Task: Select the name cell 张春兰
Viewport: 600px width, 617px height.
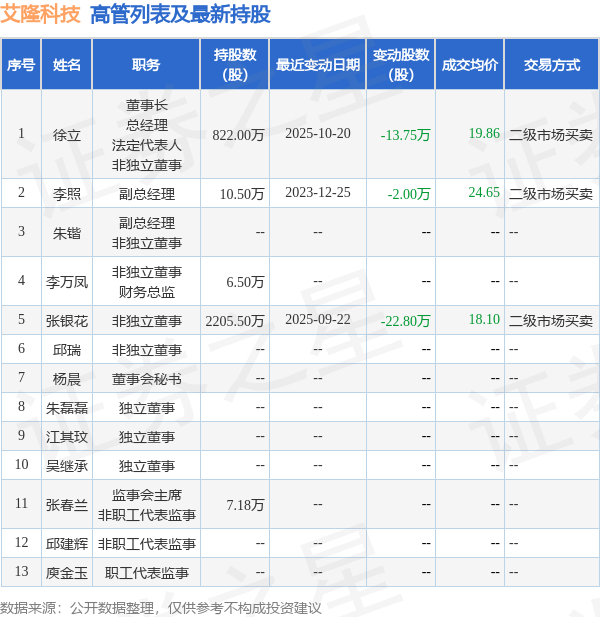Action: point(67,505)
